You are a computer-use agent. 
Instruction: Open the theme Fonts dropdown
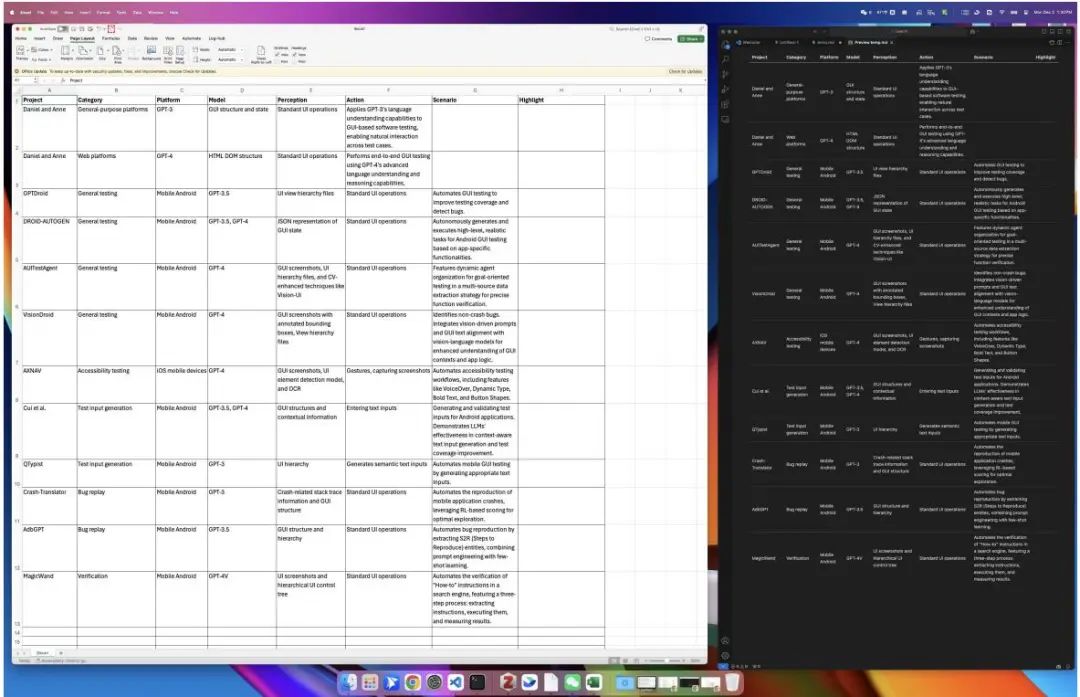click(x=41, y=59)
